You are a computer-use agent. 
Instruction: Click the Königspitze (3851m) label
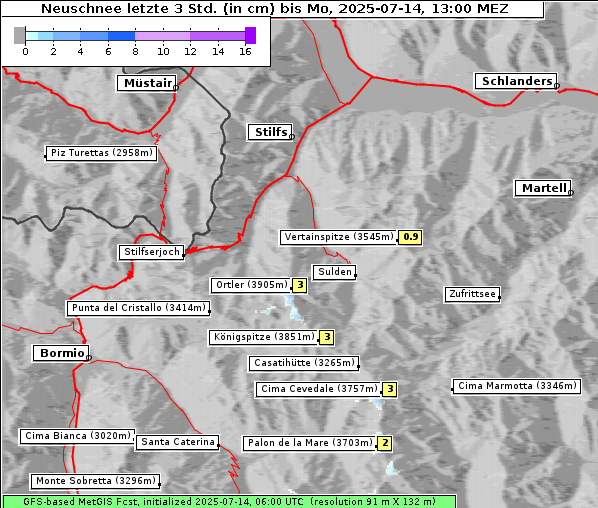tap(264, 337)
